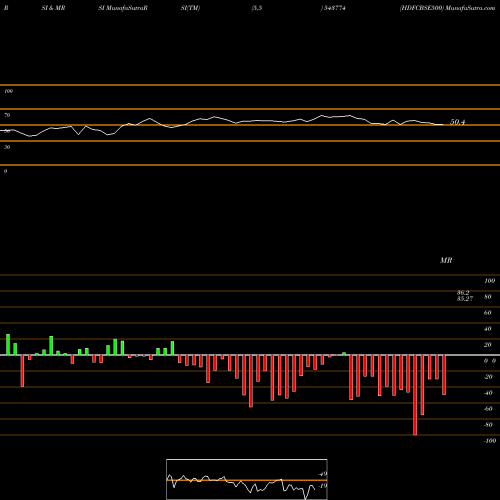Select the RSI value label '50.4'

[457, 122]
